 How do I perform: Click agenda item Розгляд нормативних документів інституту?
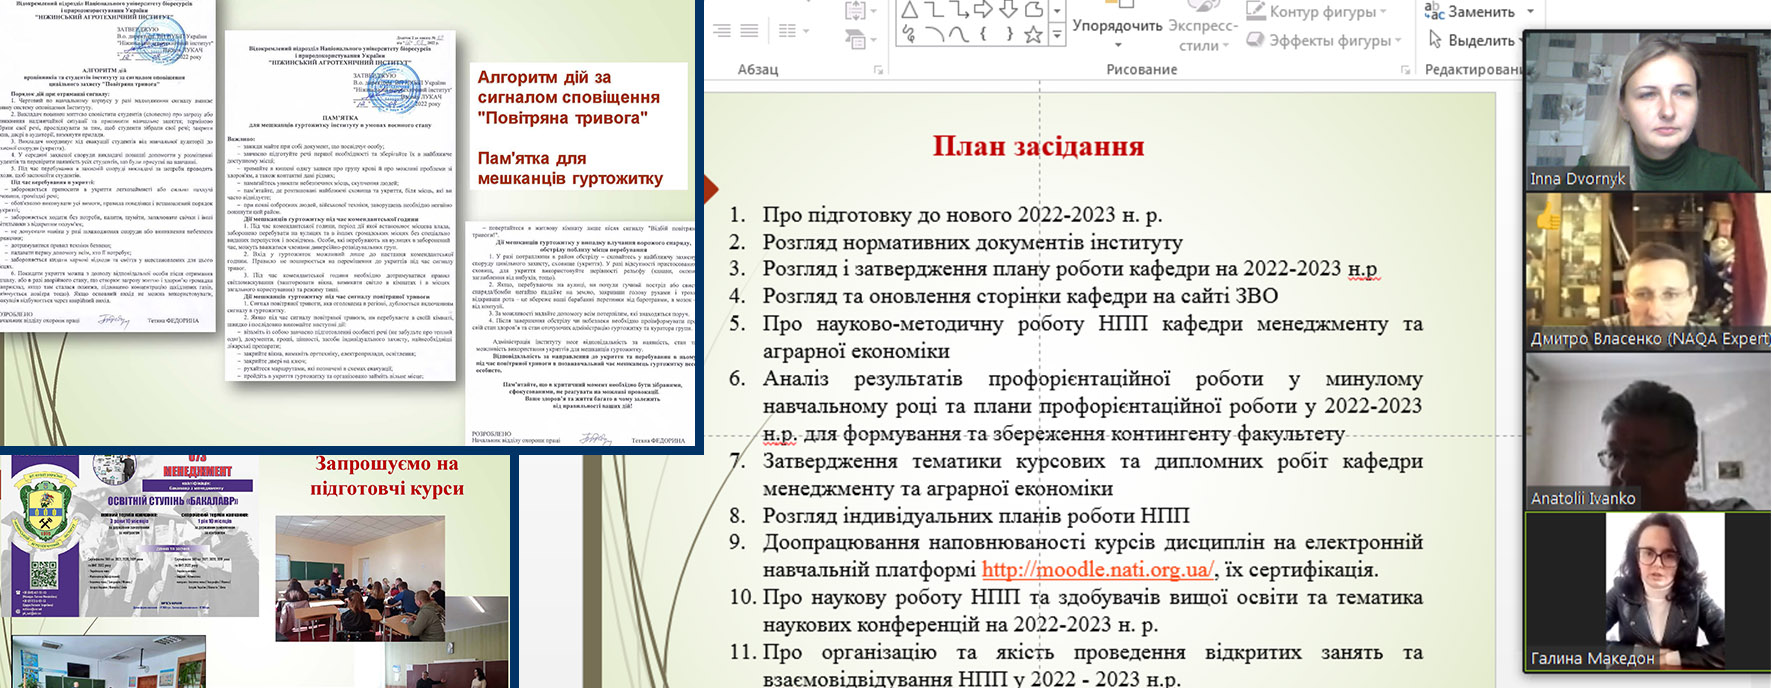[x=972, y=242]
